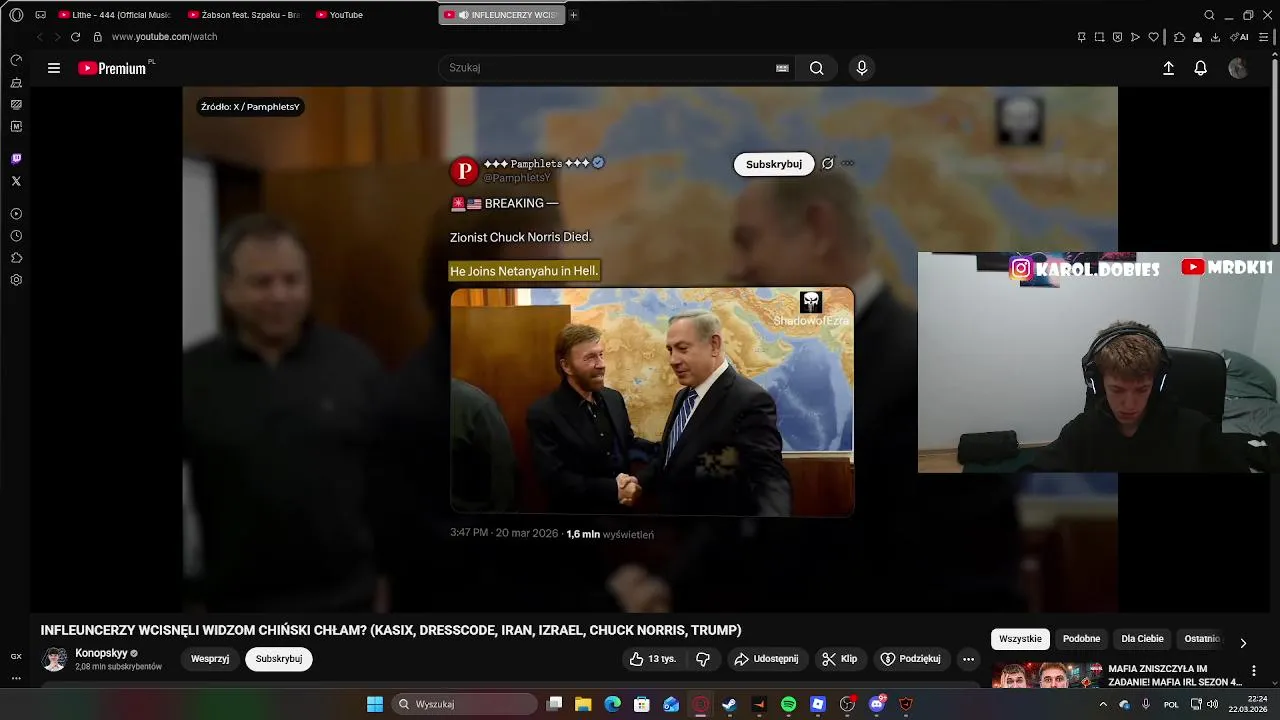Viewport: 1280px width, 720px height.
Task: Show hidden system tray icons
Action: pyautogui.click(x=1103, y=704)
